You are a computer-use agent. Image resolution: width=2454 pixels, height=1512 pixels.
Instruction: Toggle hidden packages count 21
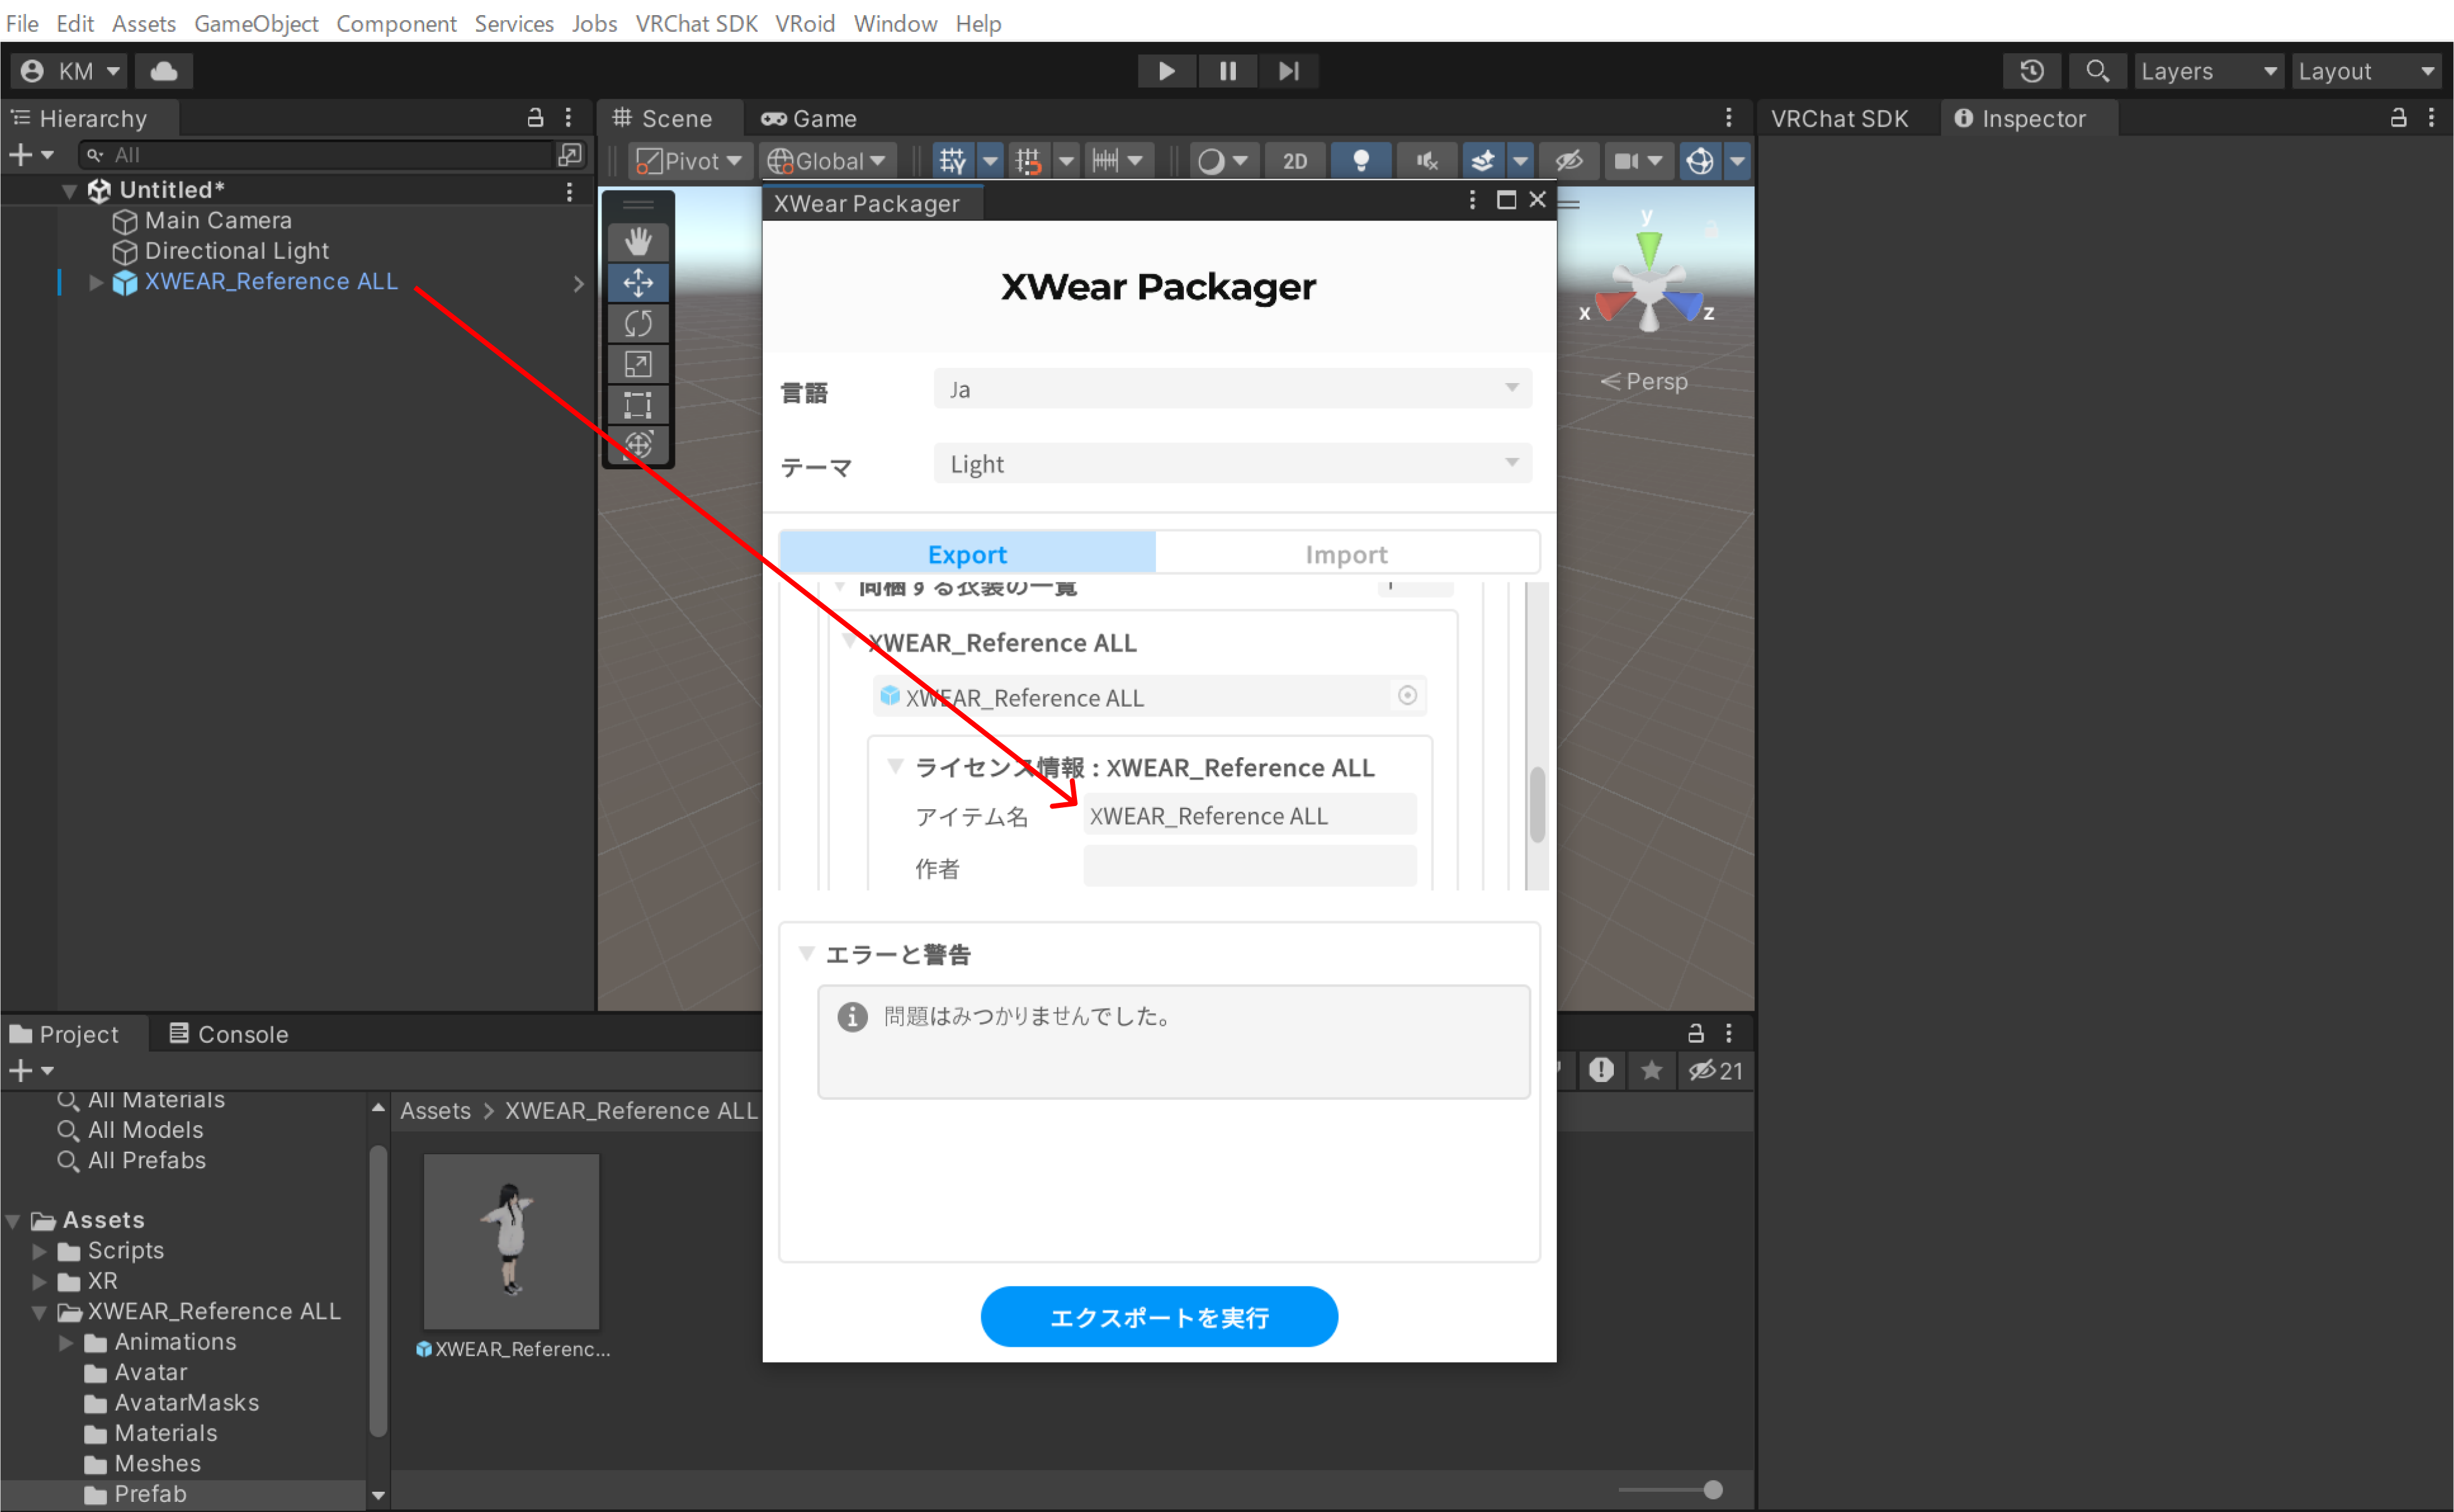[x=1715, y=1070]
